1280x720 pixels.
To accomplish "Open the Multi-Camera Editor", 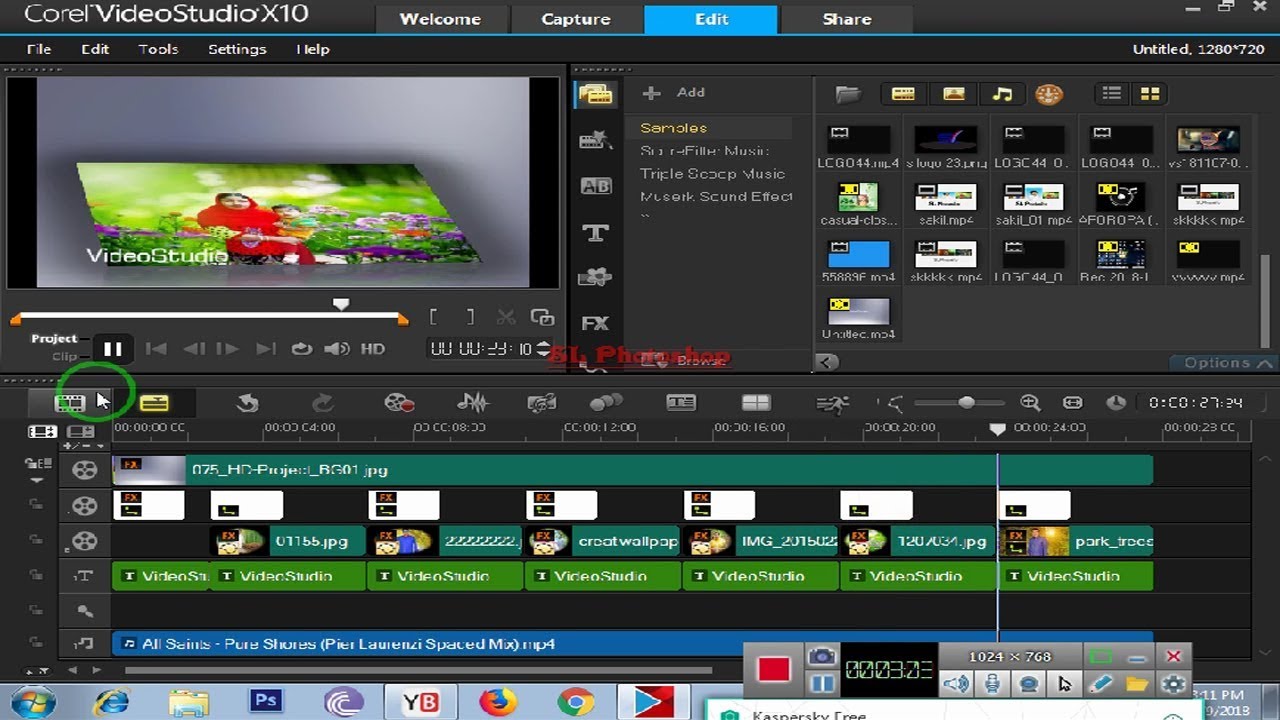I will 756,403.
